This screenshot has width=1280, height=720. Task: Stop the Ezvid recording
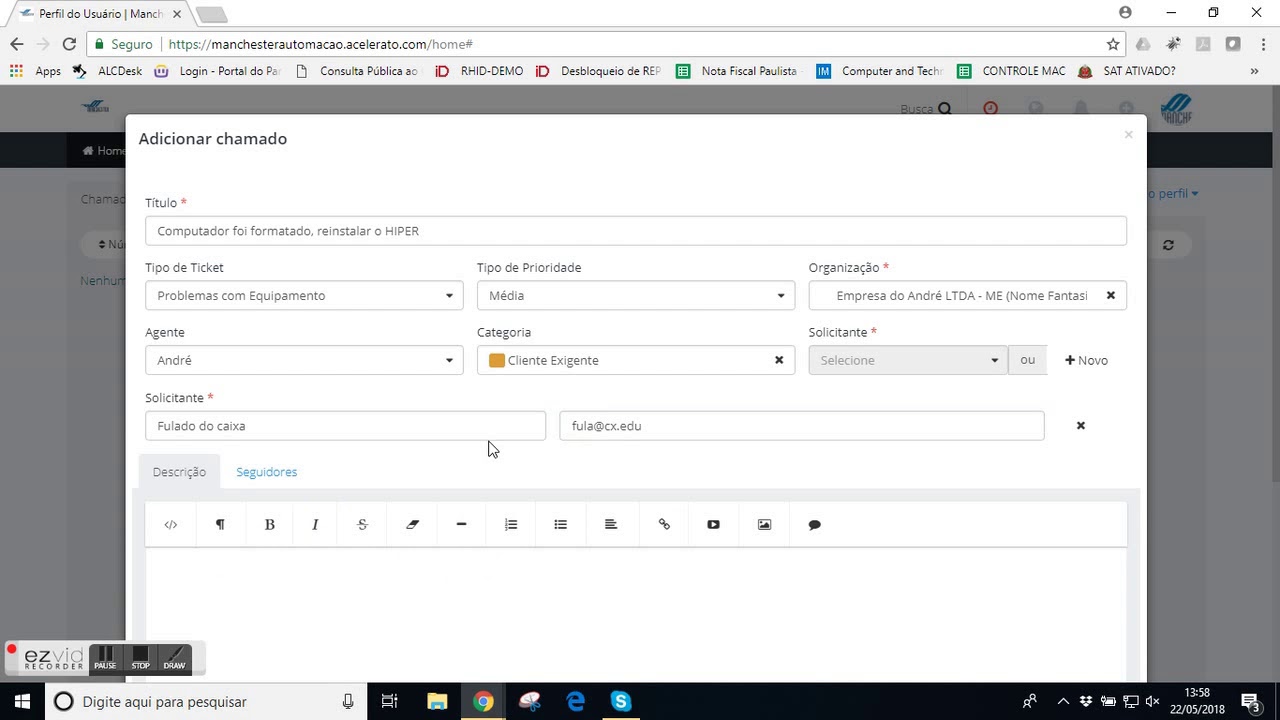coord(140,658)
